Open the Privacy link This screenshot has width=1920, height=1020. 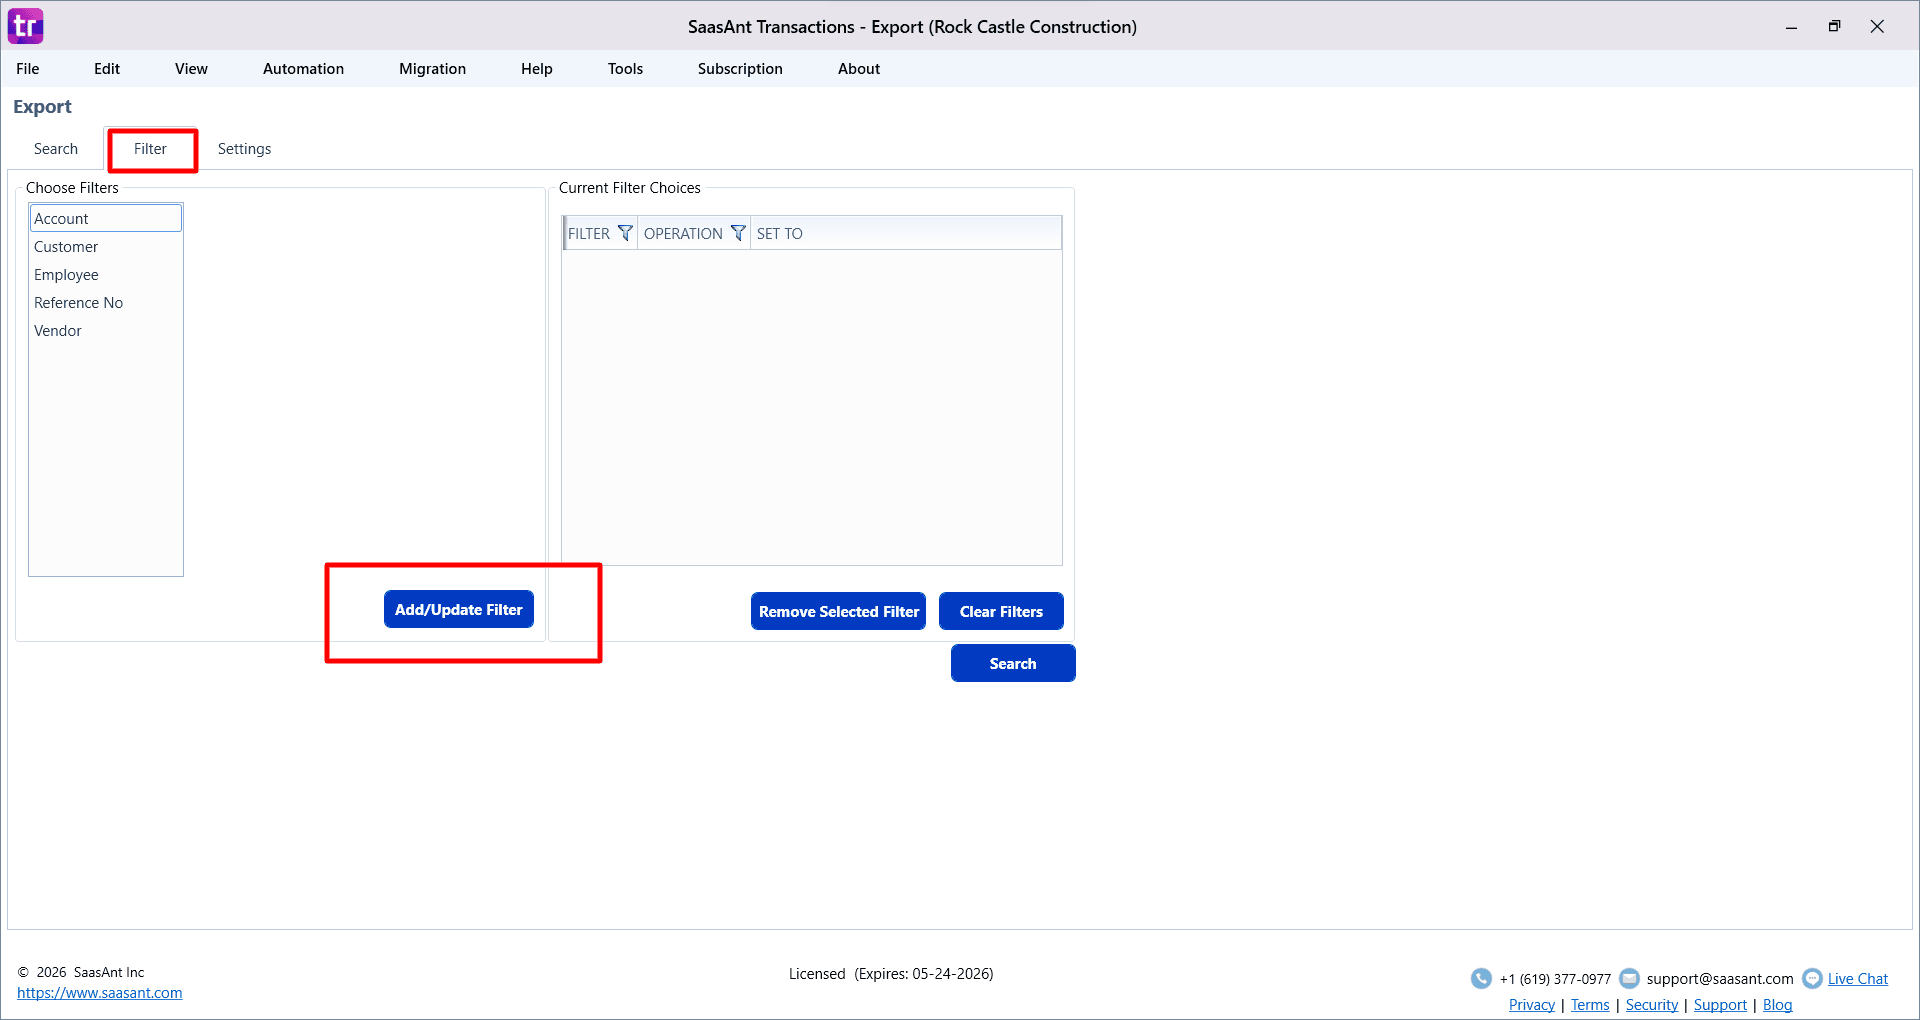point(1532,1005)
